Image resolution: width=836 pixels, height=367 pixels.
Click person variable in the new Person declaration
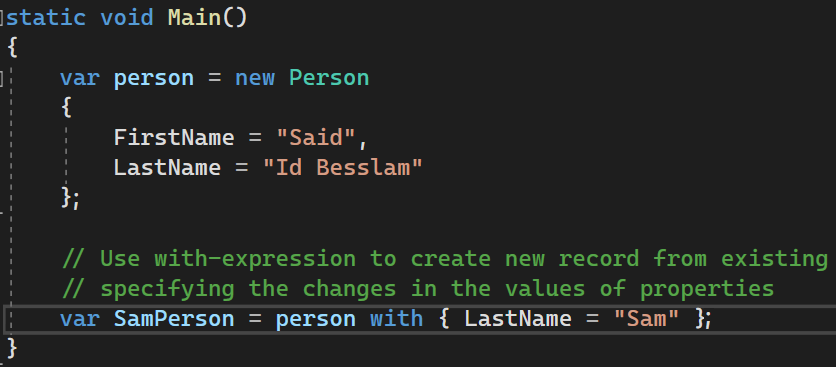pos(154,78)
